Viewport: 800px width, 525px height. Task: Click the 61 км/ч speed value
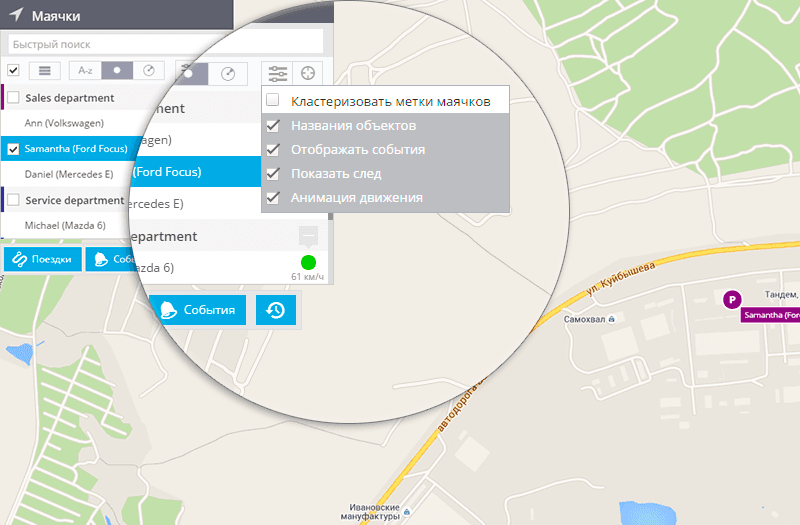click(307, 277)
